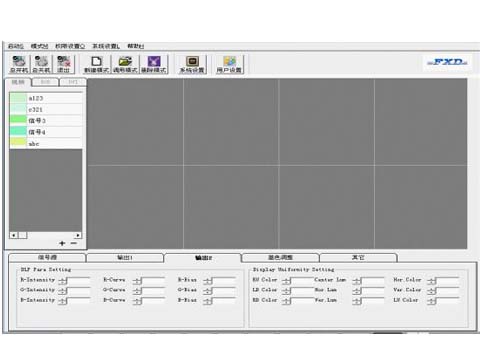
Task: Click the signal list scrollbar right arrow
Action: (x=78, y=235)
